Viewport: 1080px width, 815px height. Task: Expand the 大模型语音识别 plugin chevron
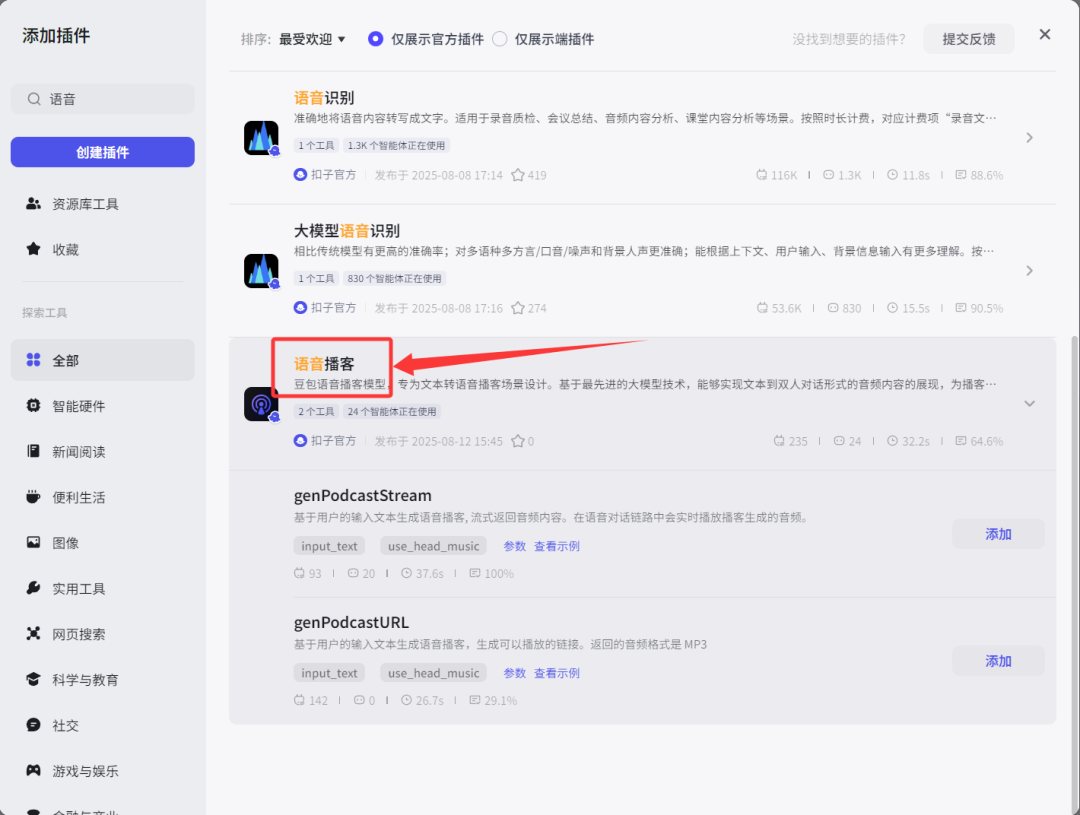(1030, 271)
